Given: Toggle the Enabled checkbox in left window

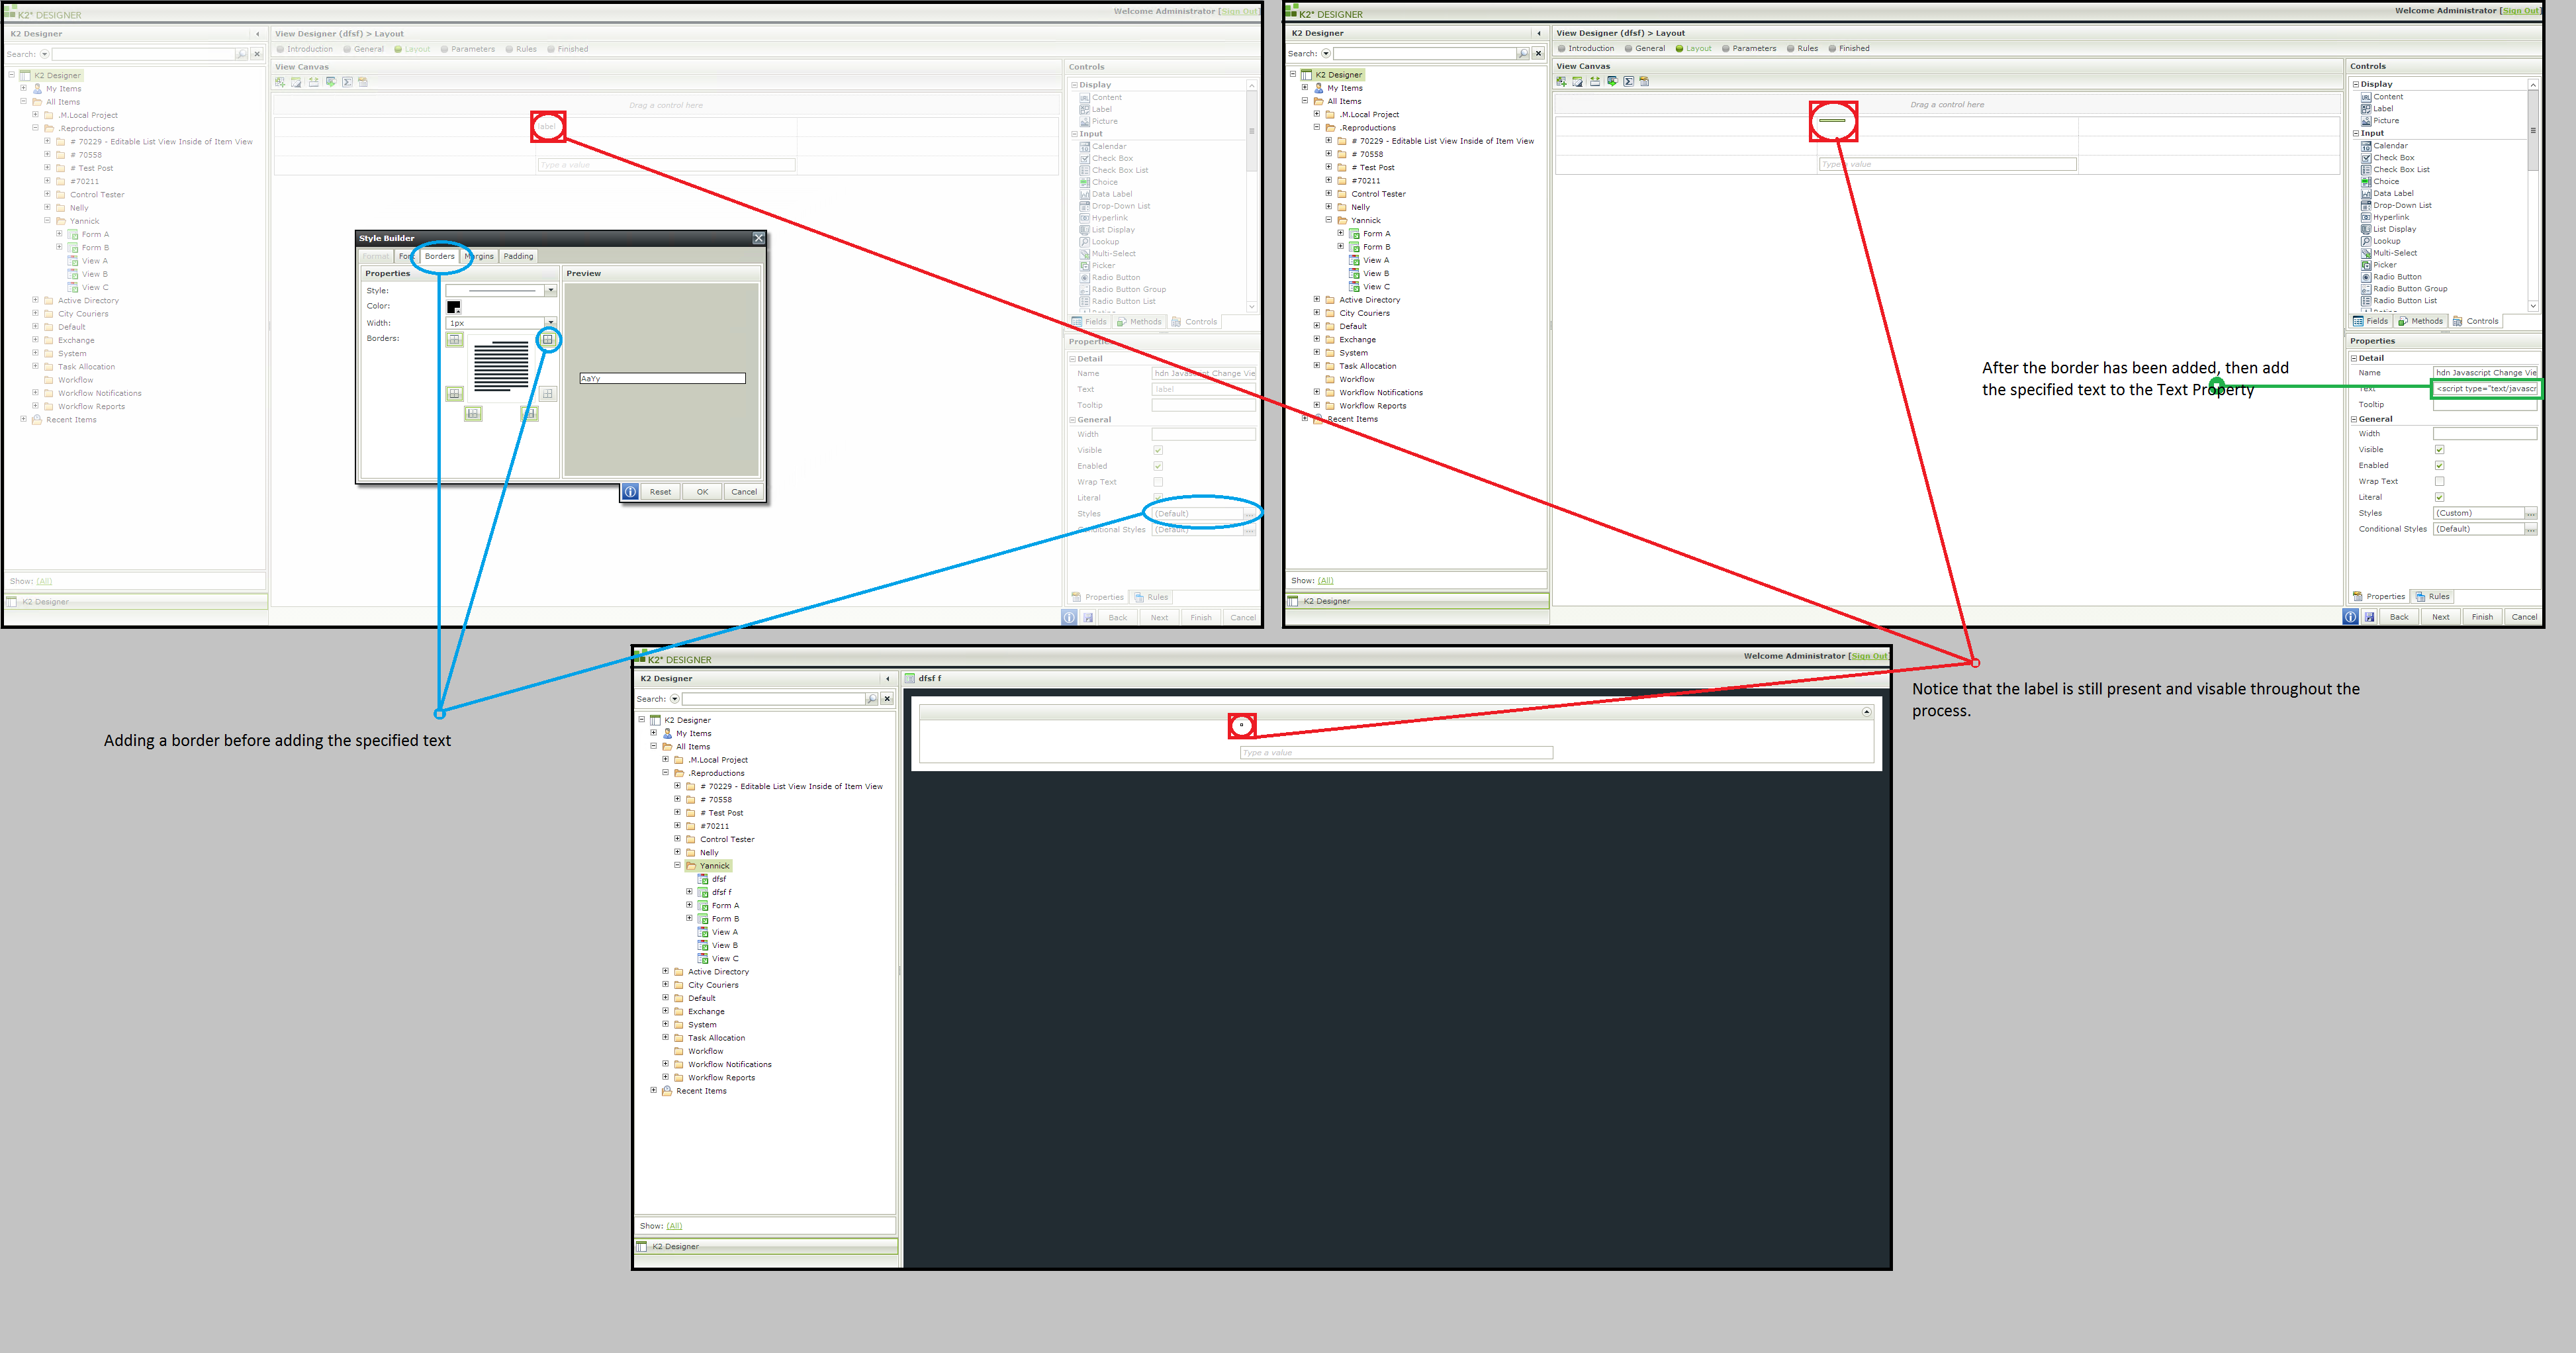Looking at the screenshot, I should (x=1158, y=466).
